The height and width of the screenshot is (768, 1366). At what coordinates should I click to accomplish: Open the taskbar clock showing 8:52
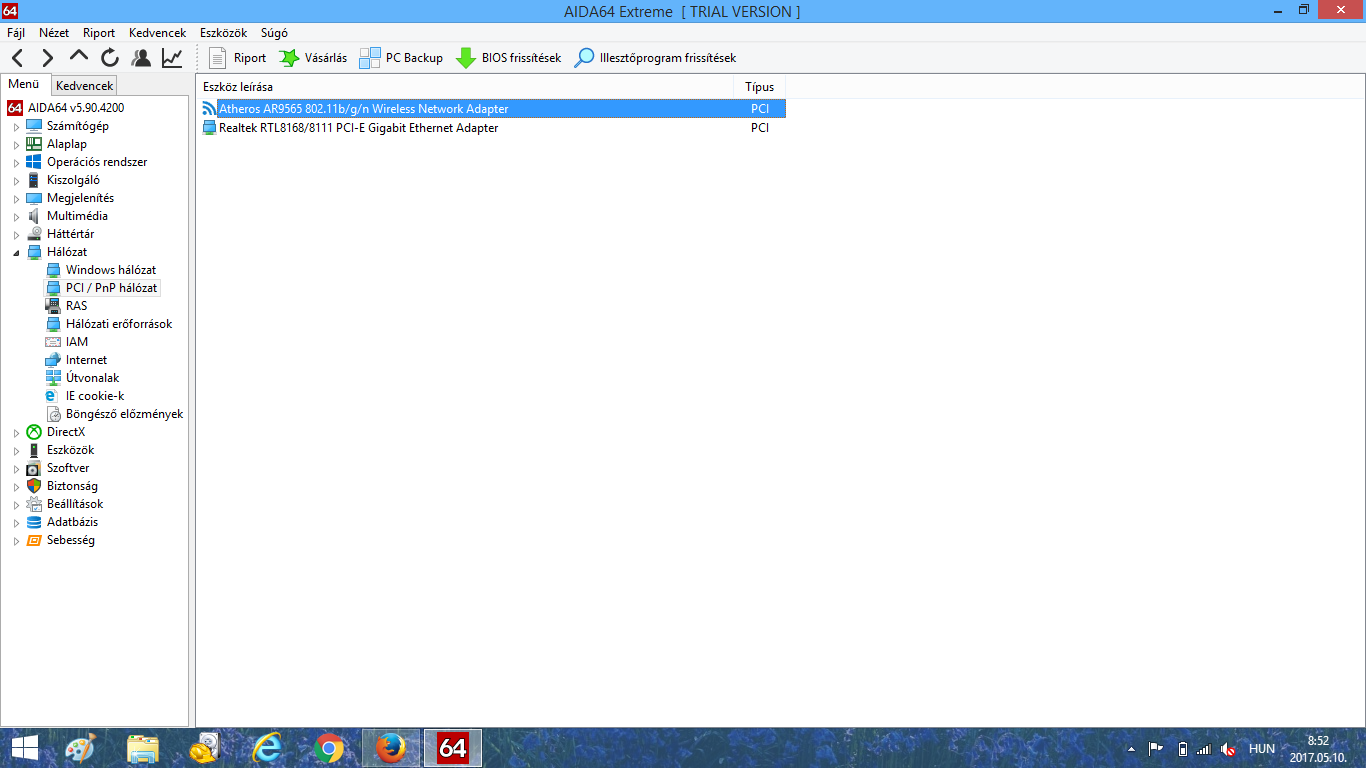tap(1319, 749)
